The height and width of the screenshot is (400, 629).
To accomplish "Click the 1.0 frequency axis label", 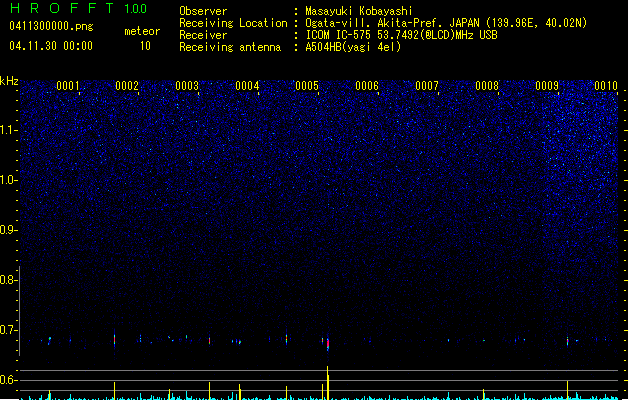I will click(x=9, y=180).
